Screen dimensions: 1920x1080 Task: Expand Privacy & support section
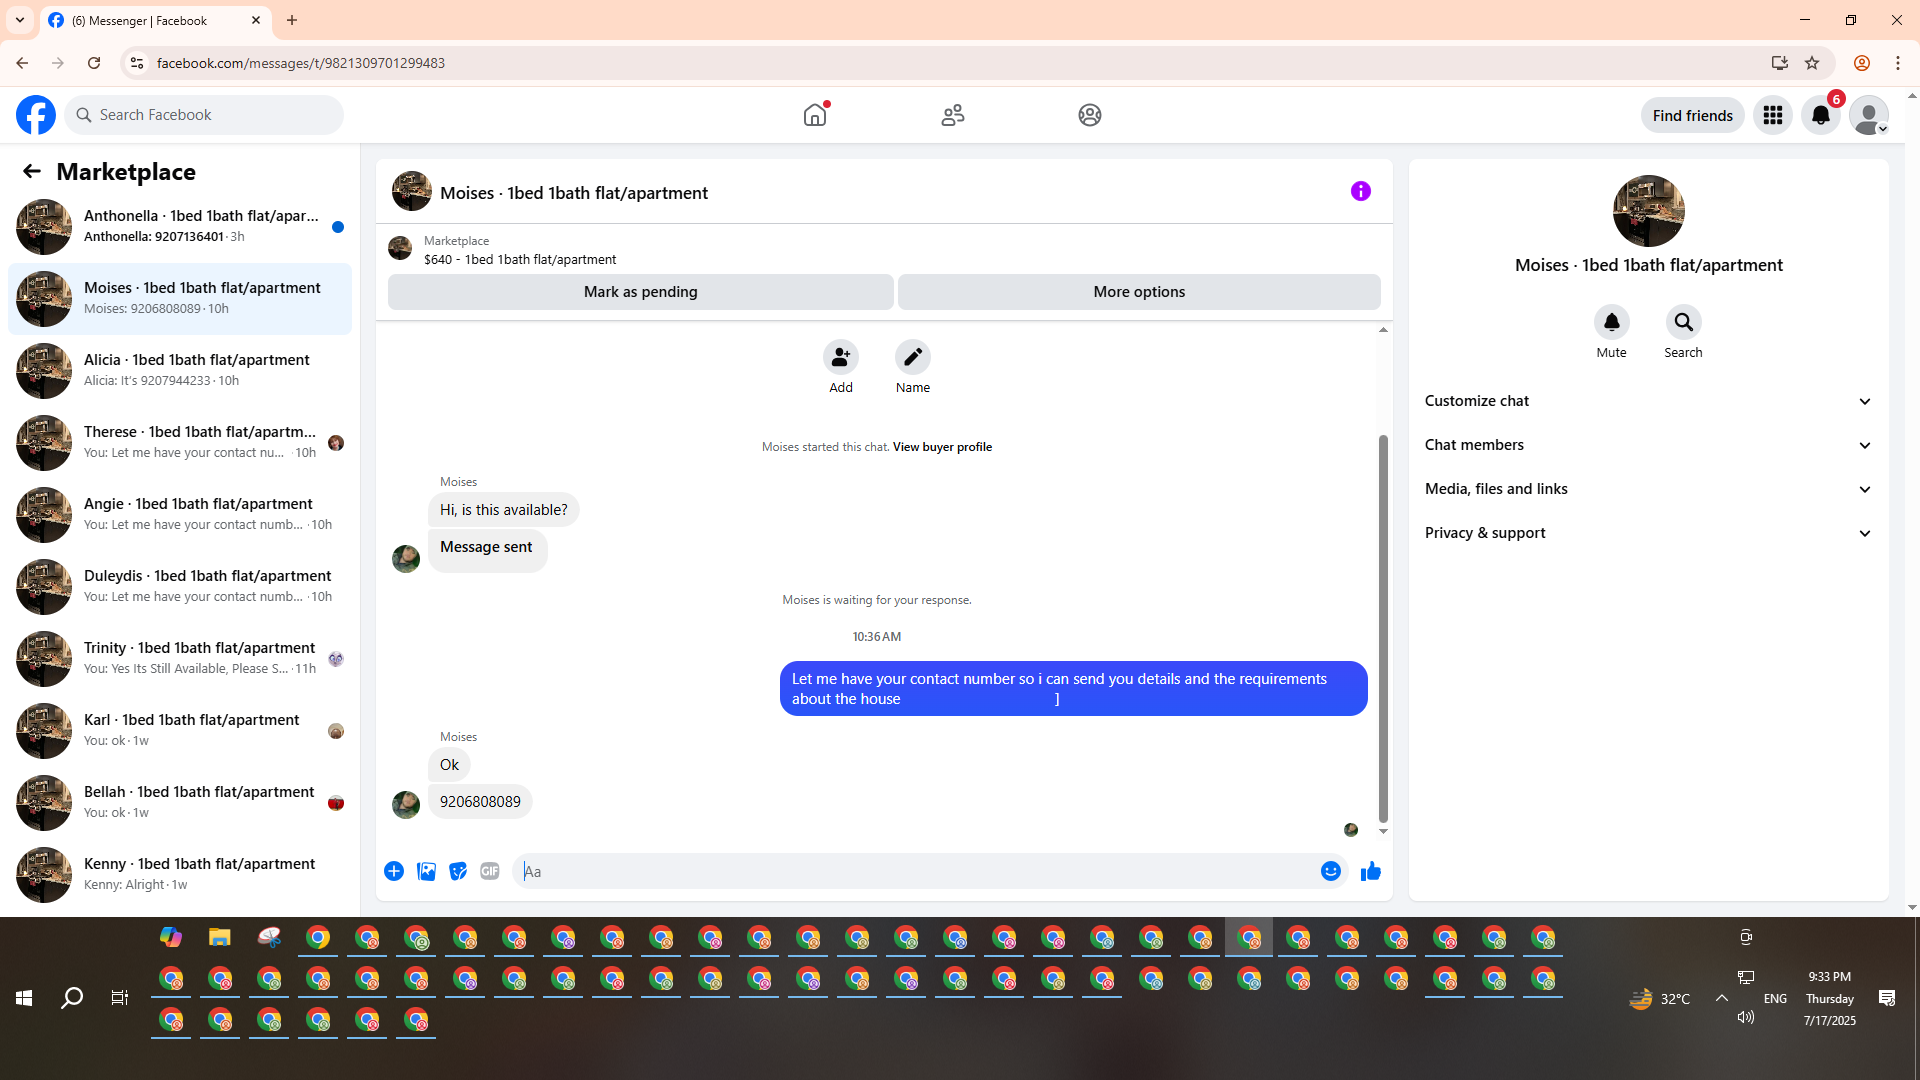(x=1649, y=533)
